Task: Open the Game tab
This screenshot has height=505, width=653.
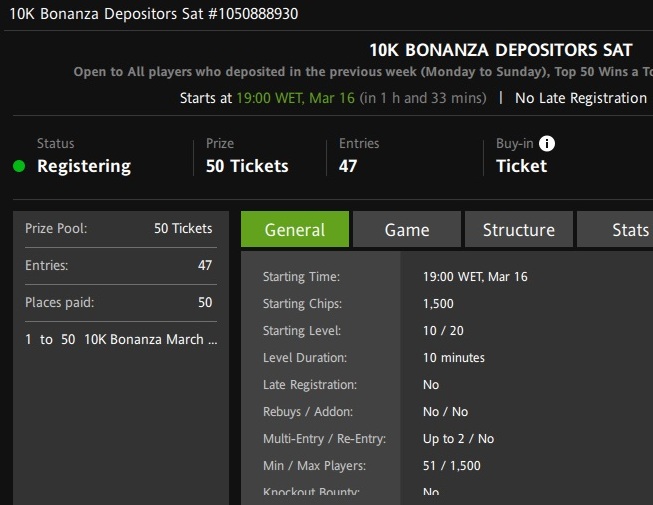Action: pyautogui.click(x=407, y=230)
